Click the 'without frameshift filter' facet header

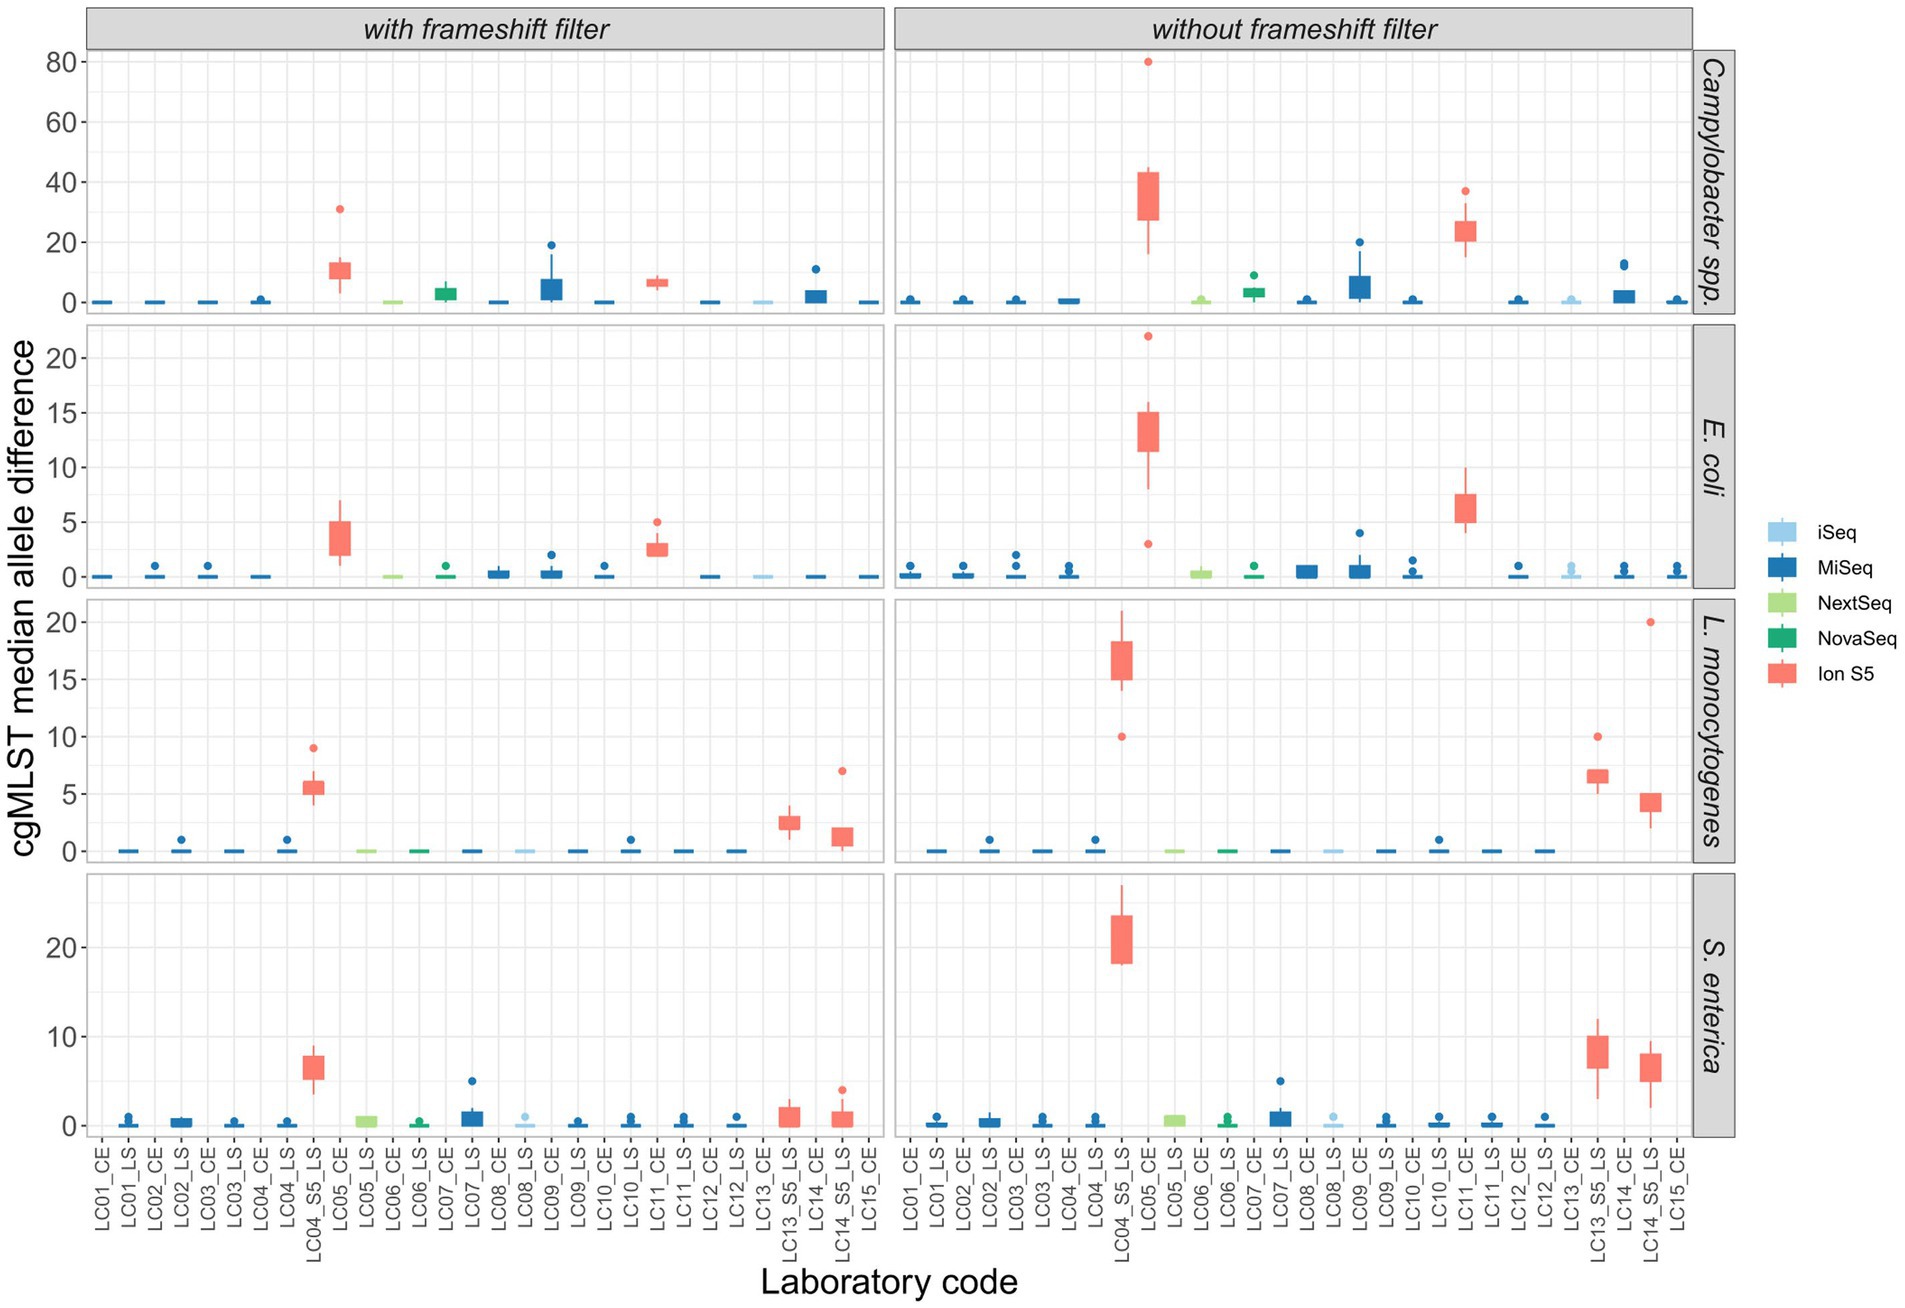[1293, 29]
